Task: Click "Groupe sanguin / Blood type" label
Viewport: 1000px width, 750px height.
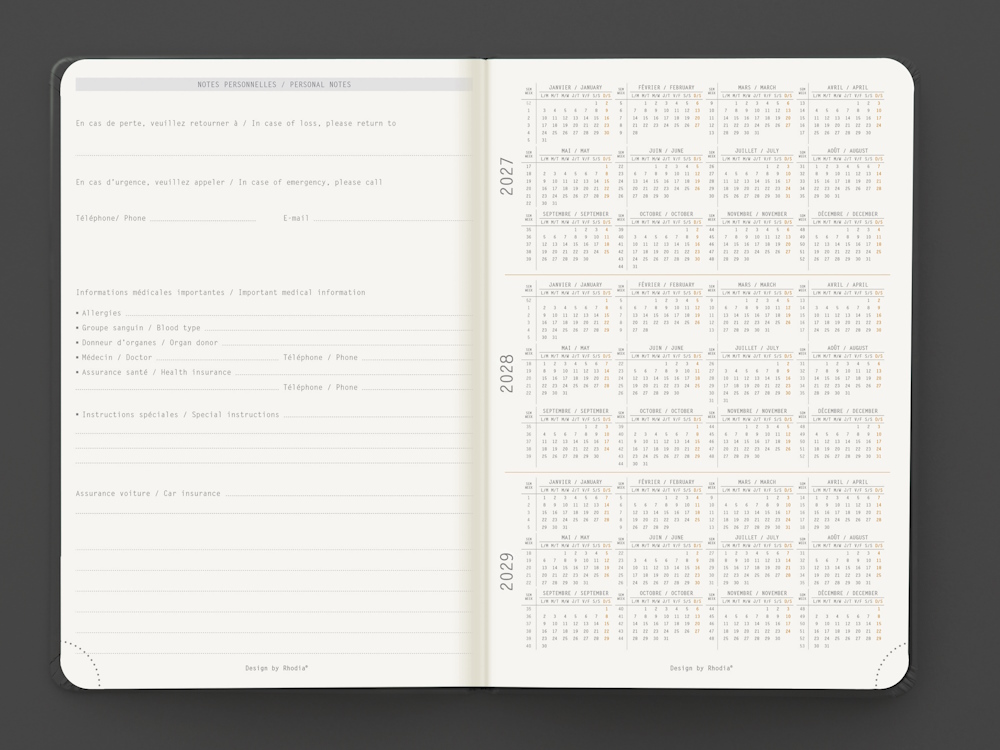Action: click(x=141, y=328)
